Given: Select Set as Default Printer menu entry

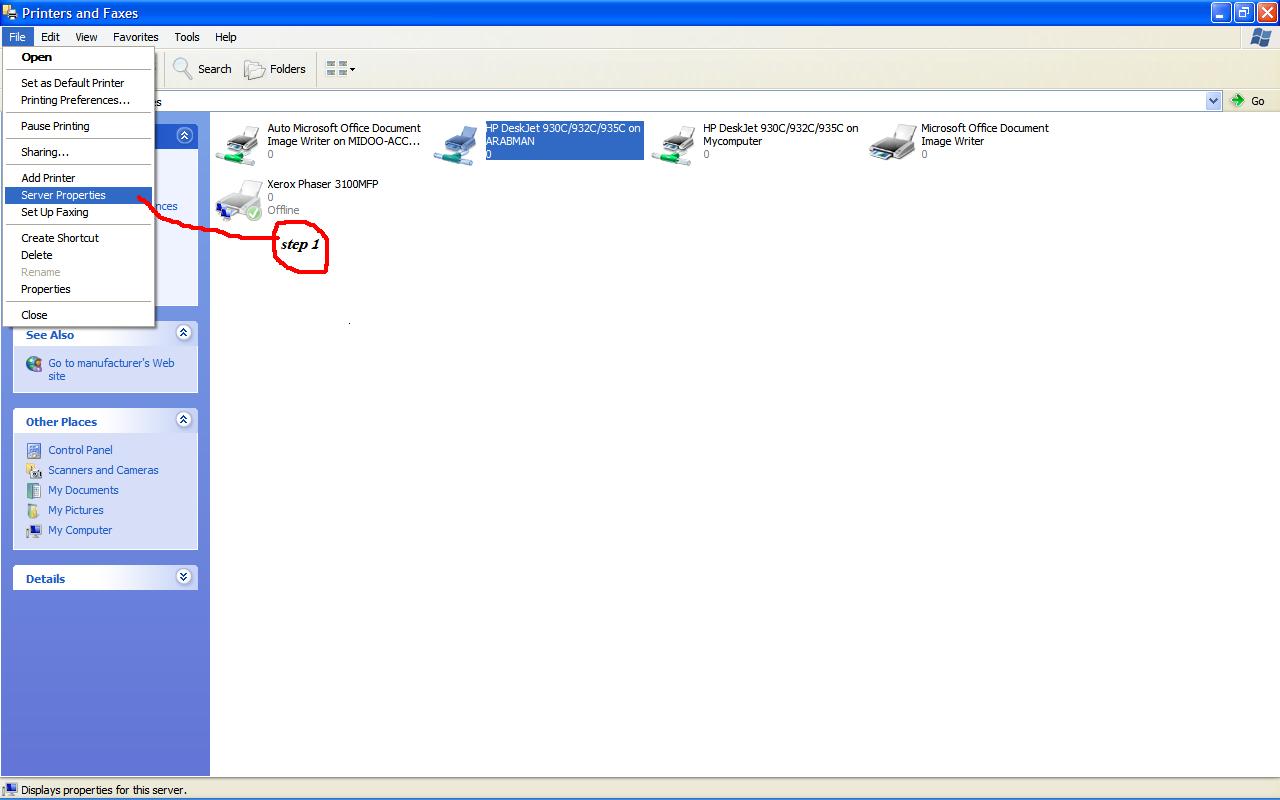Looking at the screenshot, I should coord(72,83).
